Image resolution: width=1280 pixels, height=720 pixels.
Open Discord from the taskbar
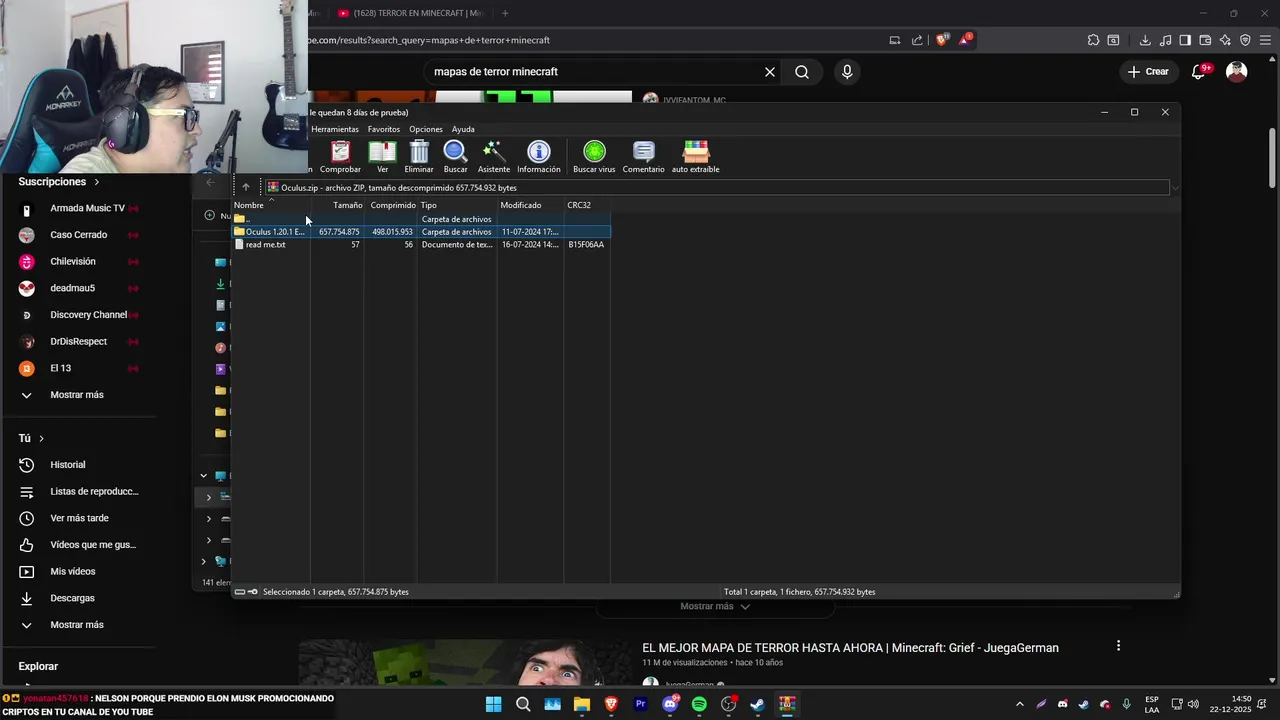tap(670, 704)
